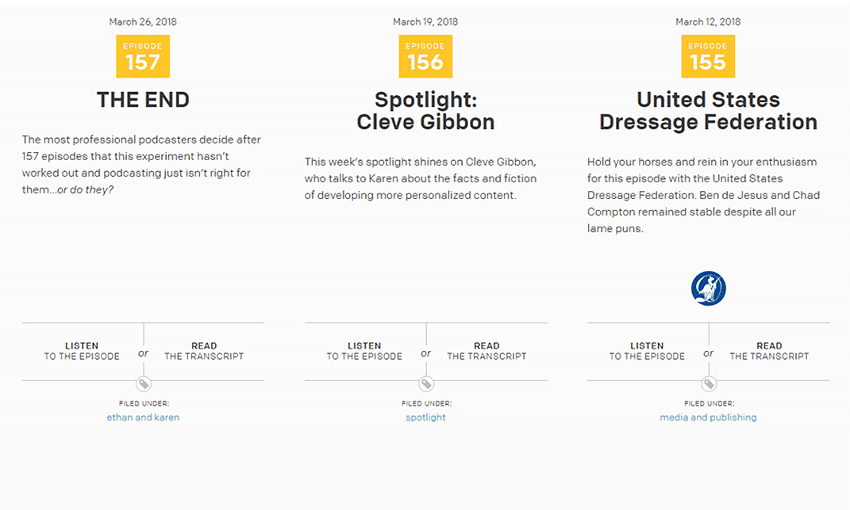Open United States Dressage Federation title

(x=708, y=111)
